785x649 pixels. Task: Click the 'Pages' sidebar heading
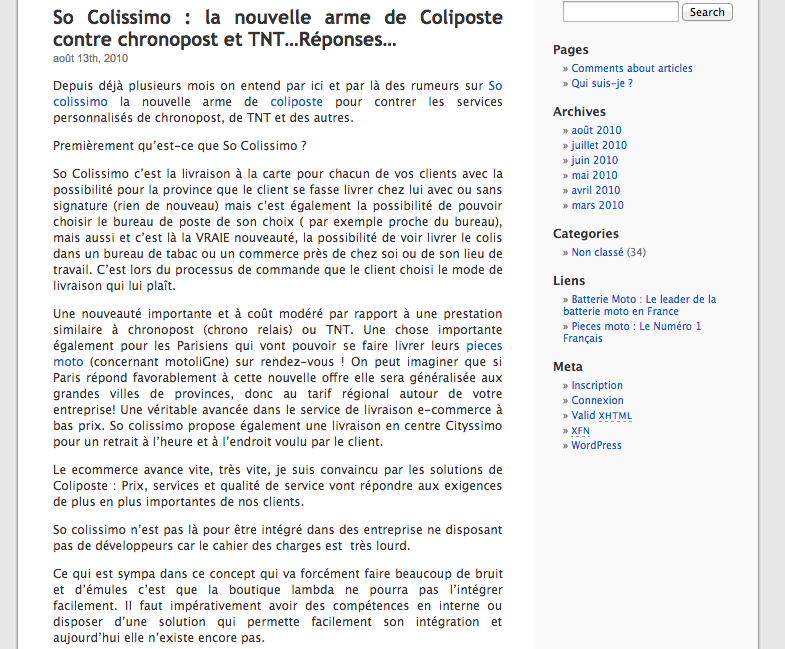pos(571,50)
